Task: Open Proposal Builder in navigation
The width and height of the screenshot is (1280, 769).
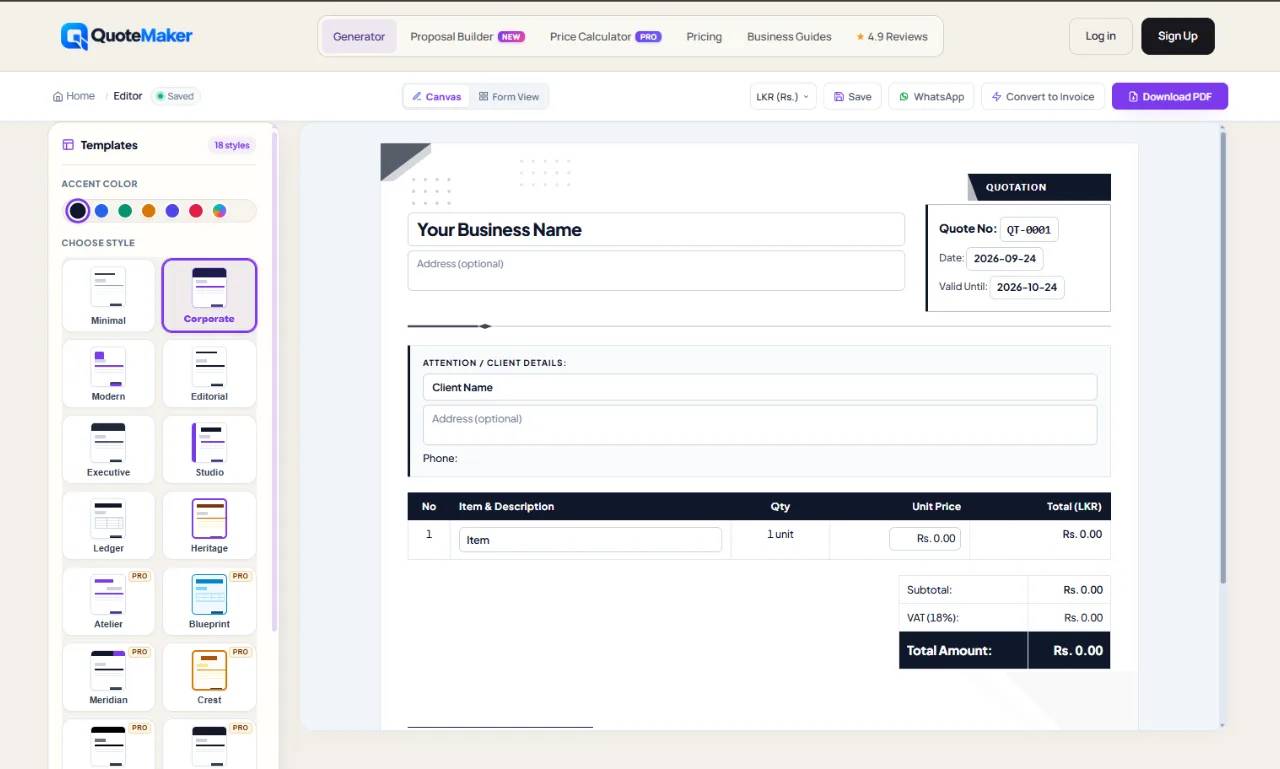Action: 467,36
